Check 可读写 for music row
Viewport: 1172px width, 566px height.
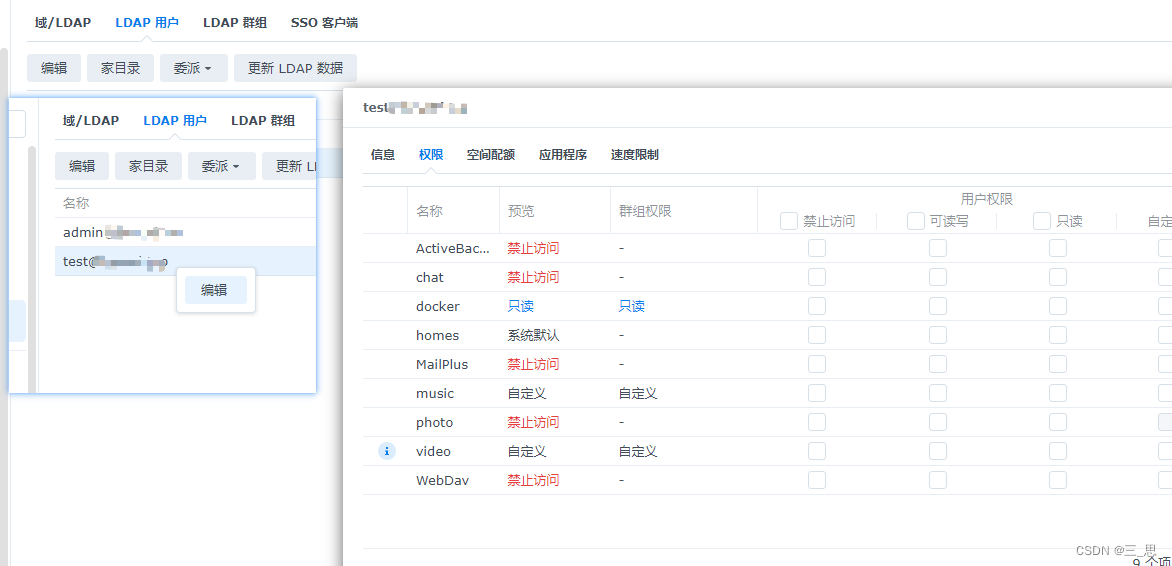(938, 393)
